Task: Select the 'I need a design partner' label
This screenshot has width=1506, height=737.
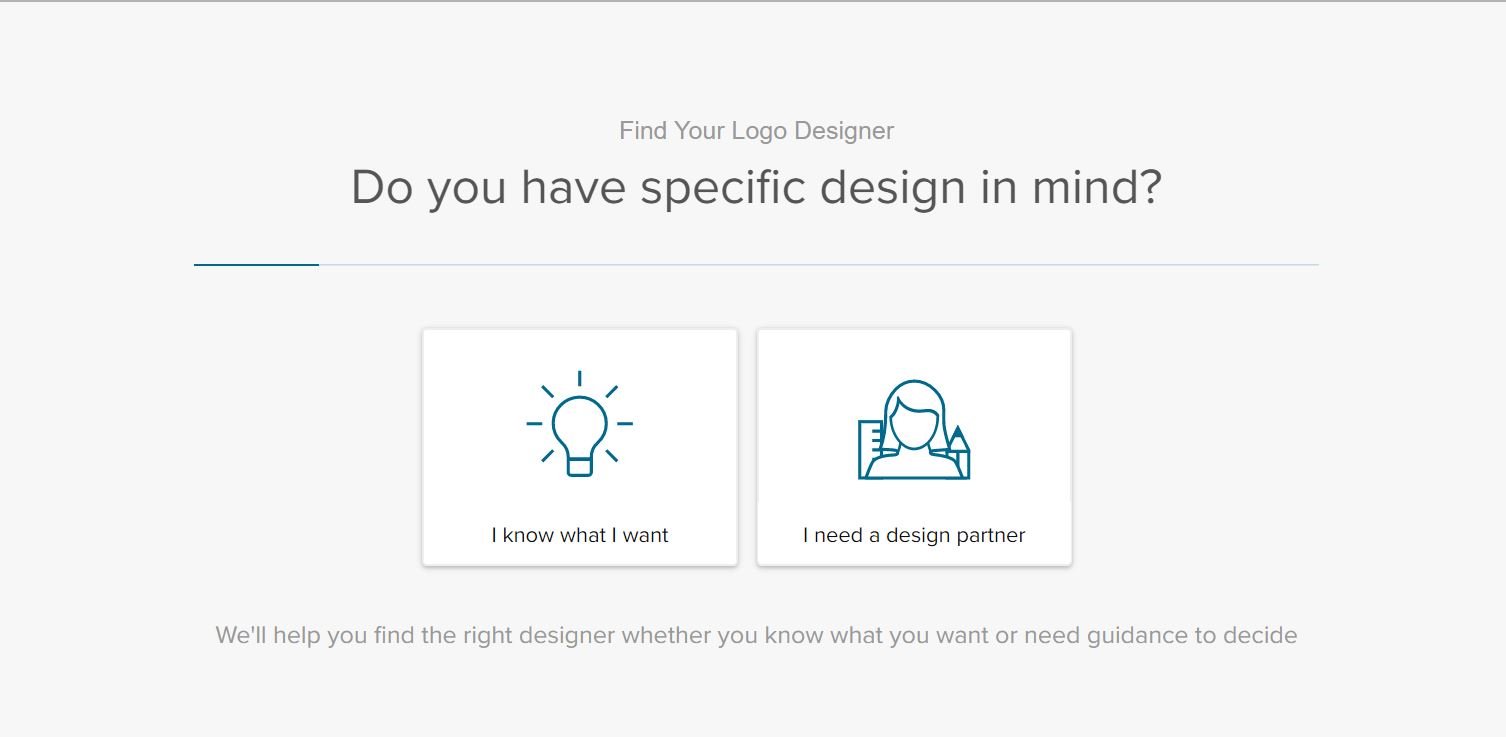Action: coord(914,535)
